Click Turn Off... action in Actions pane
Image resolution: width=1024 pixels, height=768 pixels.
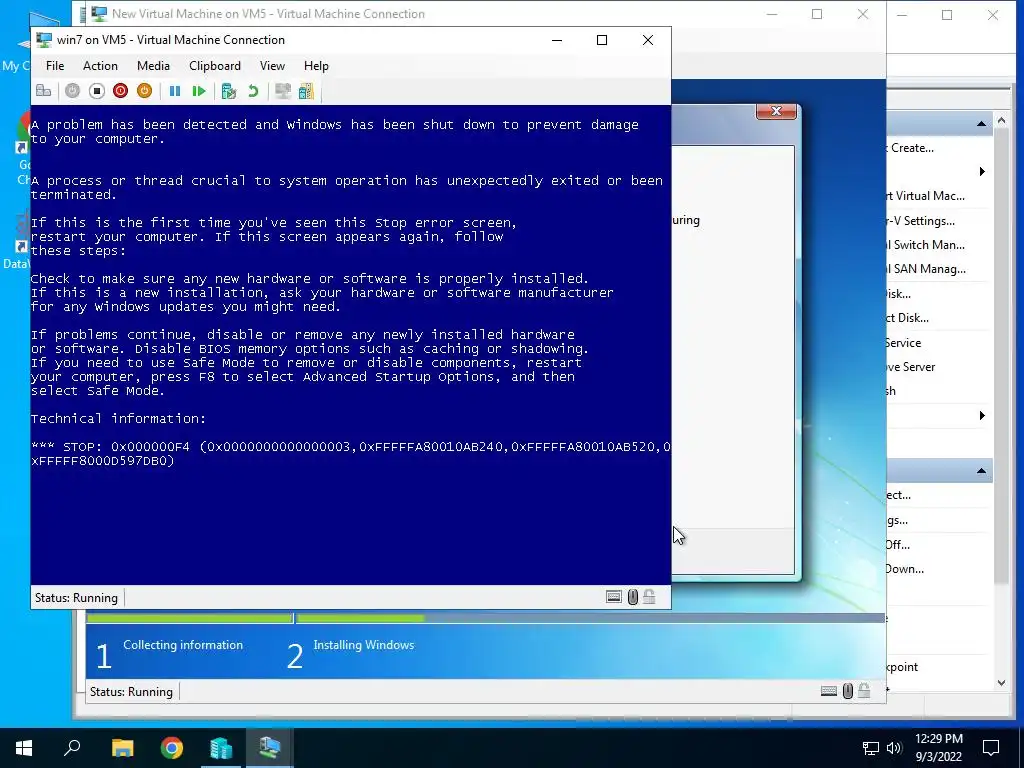pos(899,545)
